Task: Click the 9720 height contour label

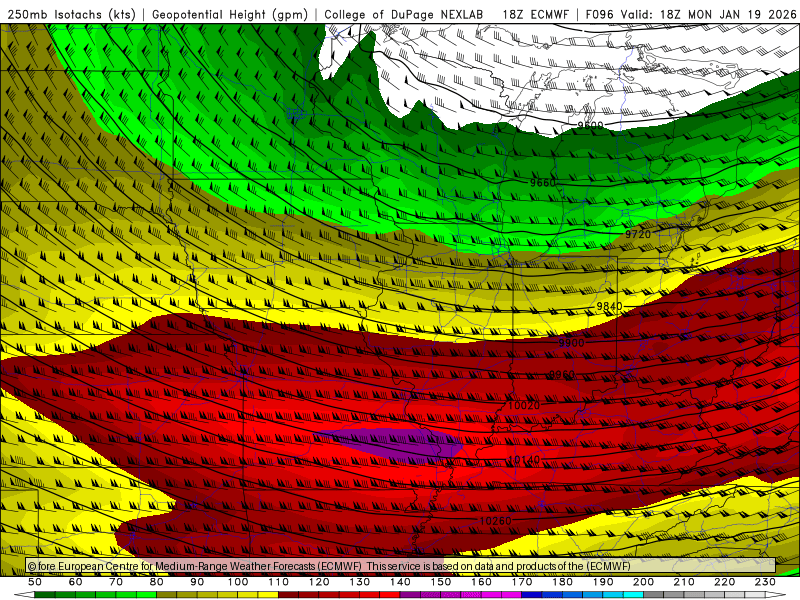Action: click(638, 234)
